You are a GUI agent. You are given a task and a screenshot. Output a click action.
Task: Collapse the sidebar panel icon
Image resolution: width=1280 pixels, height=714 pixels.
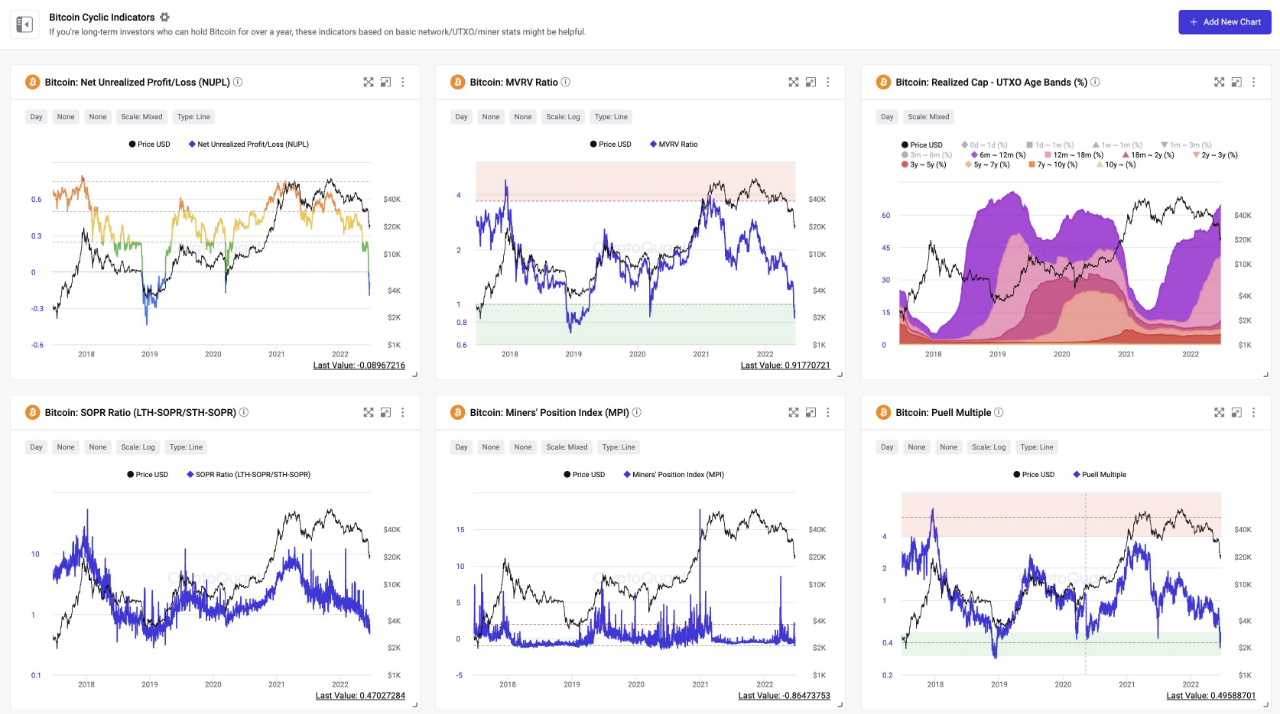click(25, 24)
